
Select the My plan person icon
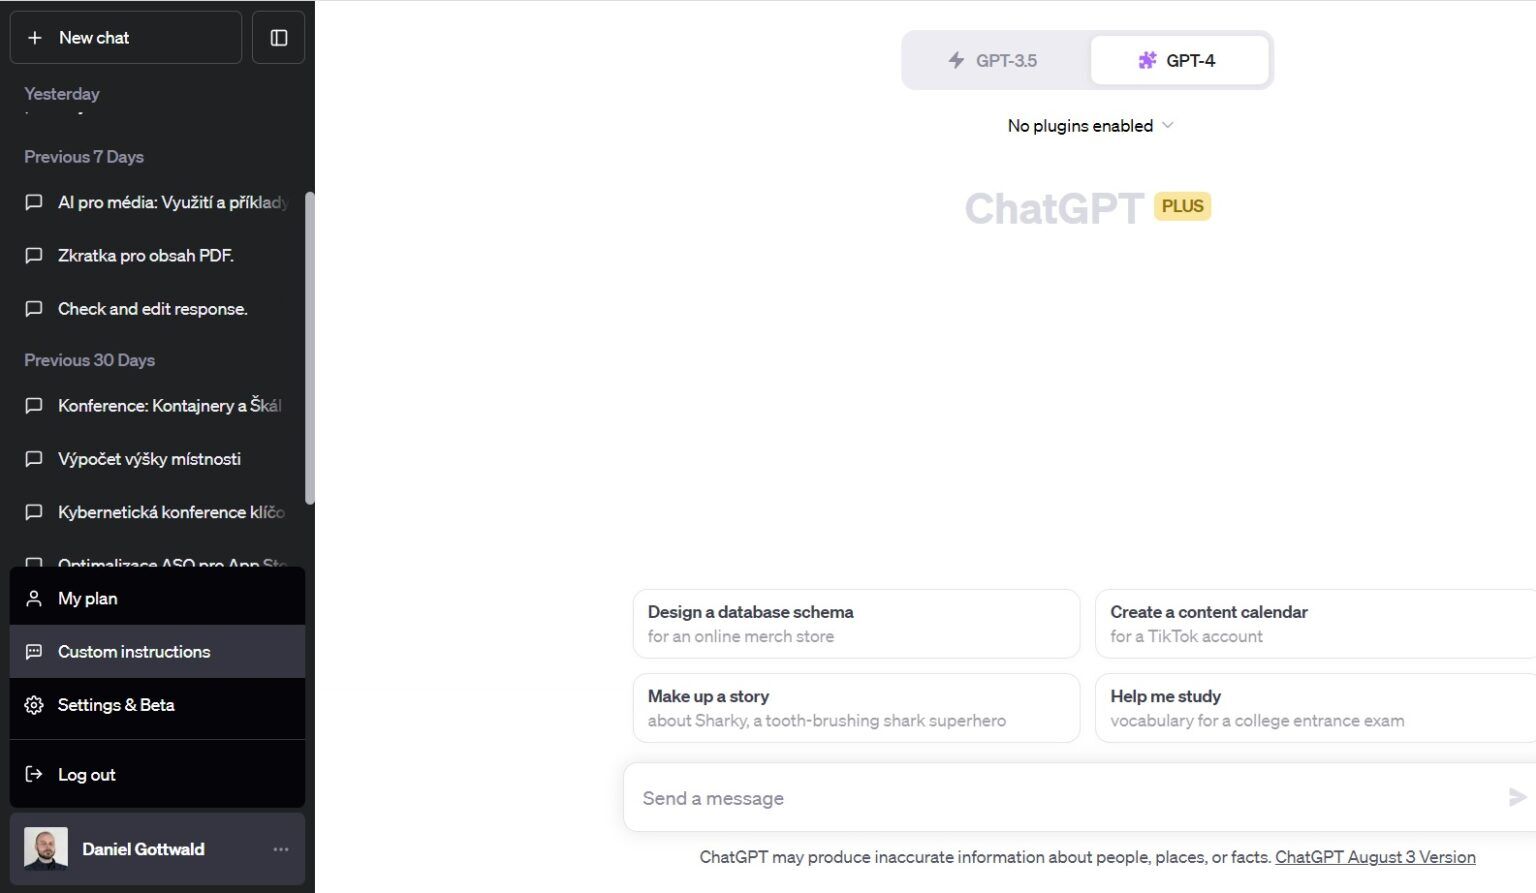(35, 597)
